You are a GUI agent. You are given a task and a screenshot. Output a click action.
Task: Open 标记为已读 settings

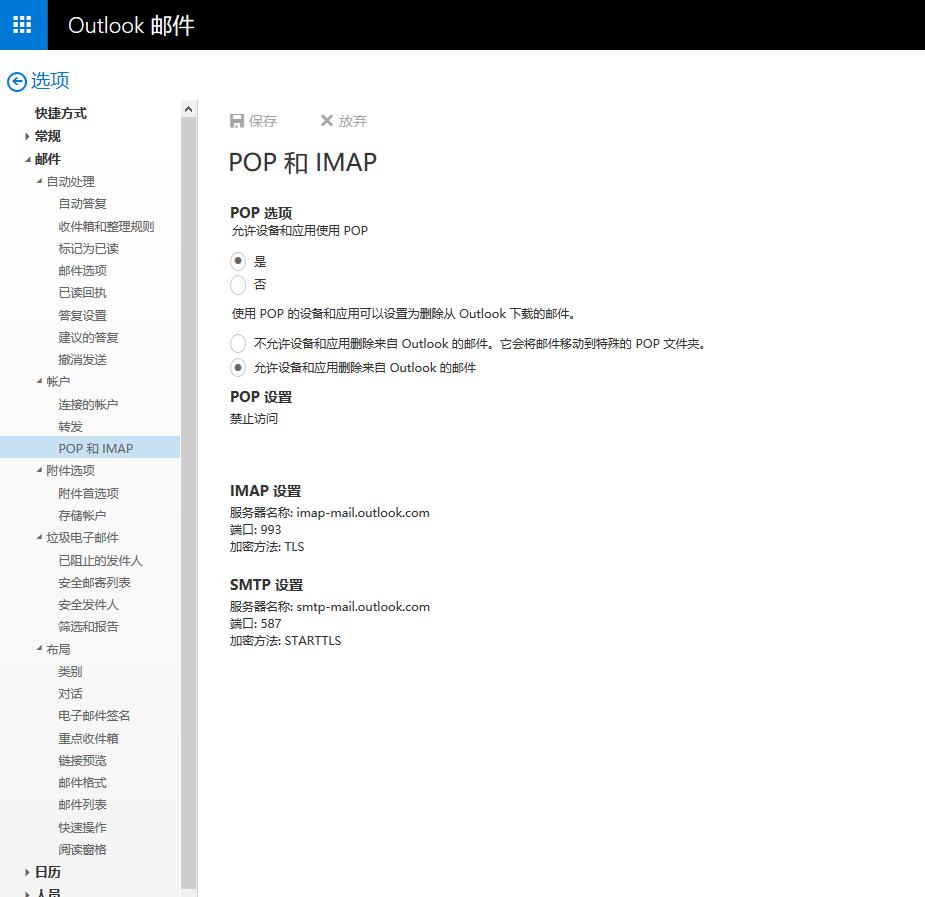[x=88, y=248]
